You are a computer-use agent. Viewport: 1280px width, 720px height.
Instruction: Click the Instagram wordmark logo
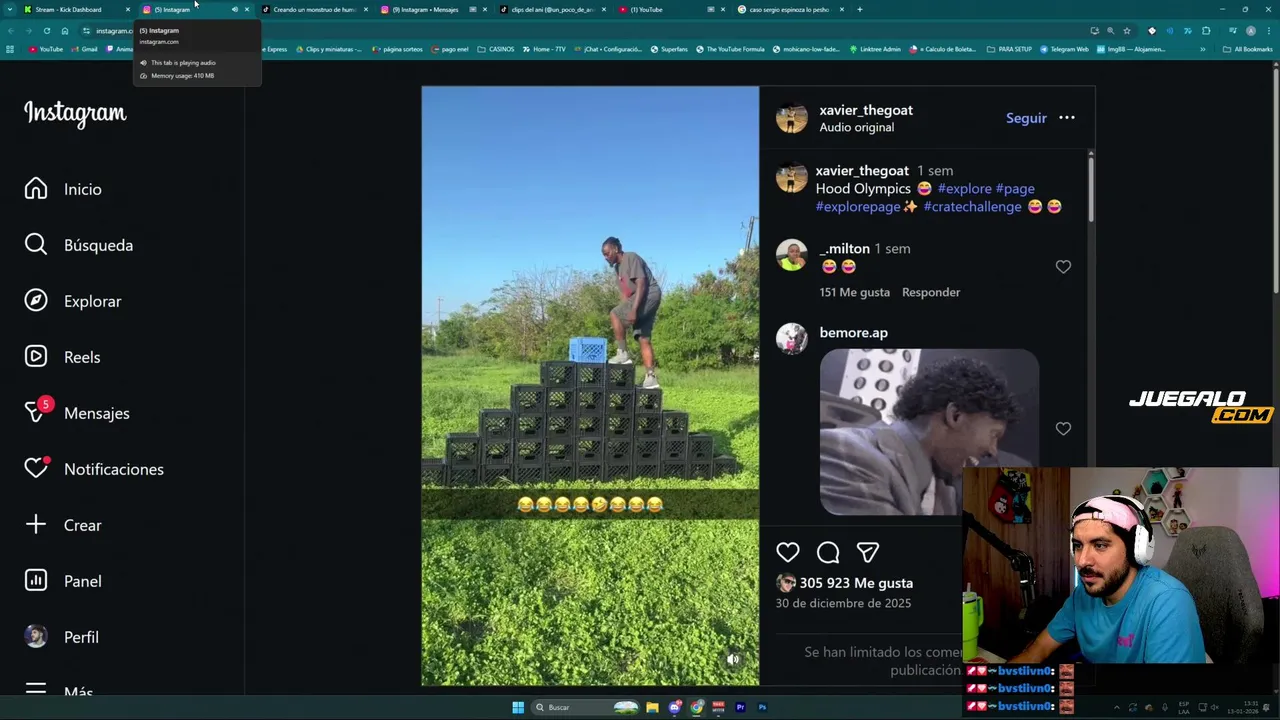(x=75, y=113)
